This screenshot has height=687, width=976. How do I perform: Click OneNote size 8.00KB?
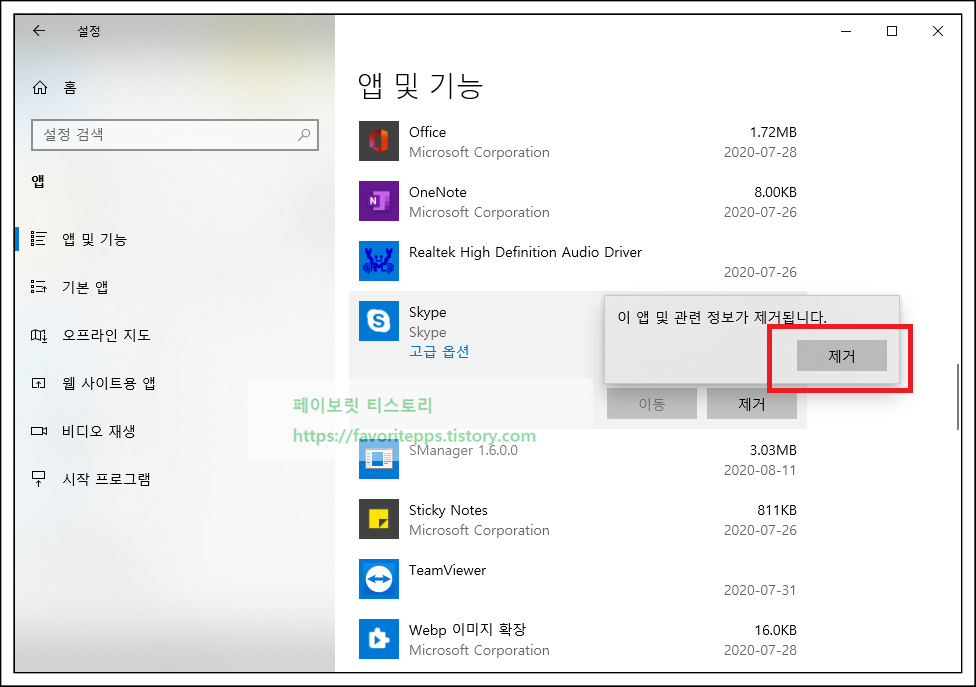(776, 192)
